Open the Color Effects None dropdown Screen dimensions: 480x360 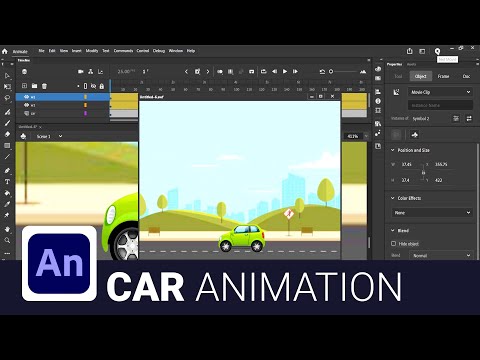432,213
